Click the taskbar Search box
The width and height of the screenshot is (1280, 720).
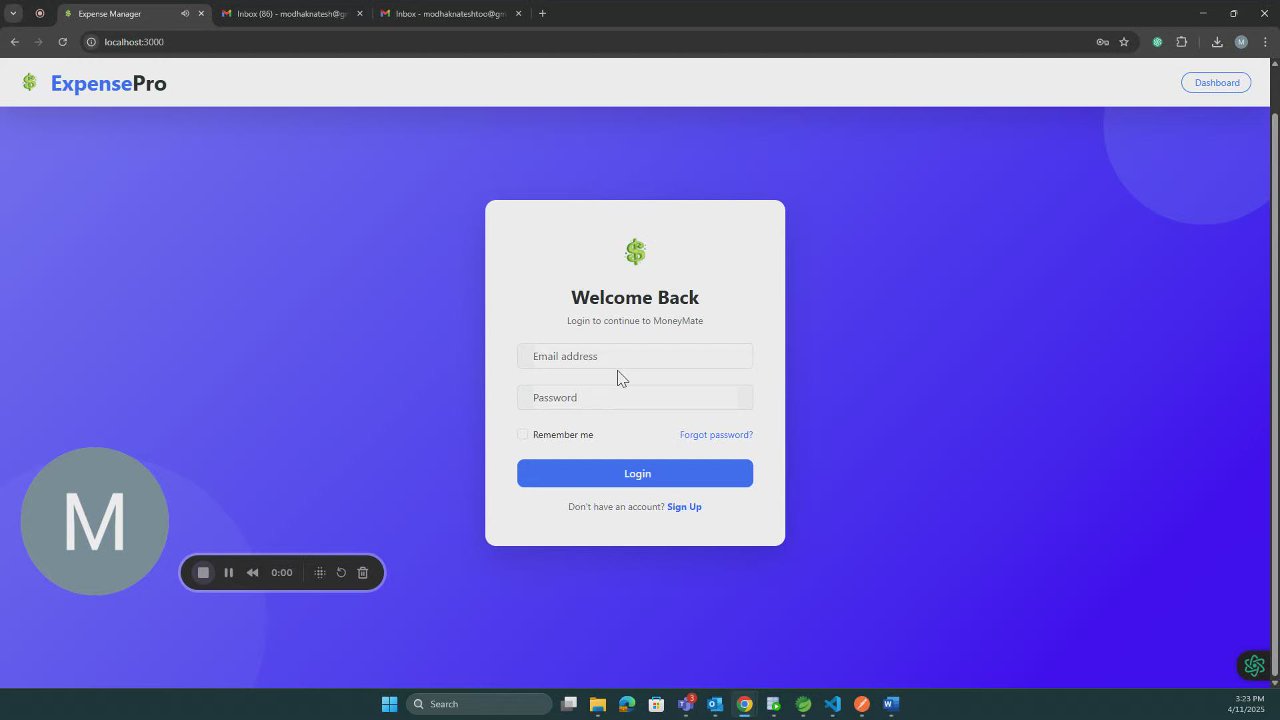coord(479,704)
